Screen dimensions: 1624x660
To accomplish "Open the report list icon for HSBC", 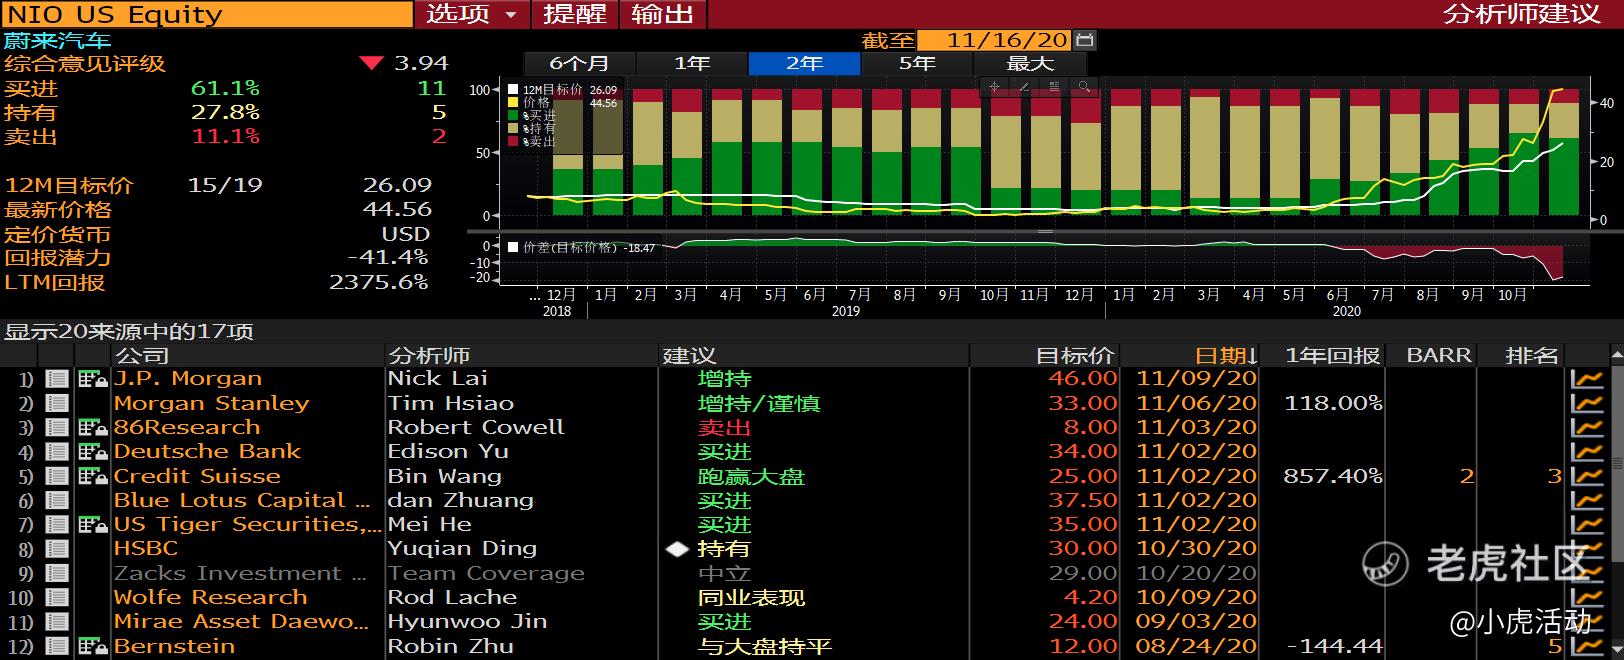I will (57, 549).
